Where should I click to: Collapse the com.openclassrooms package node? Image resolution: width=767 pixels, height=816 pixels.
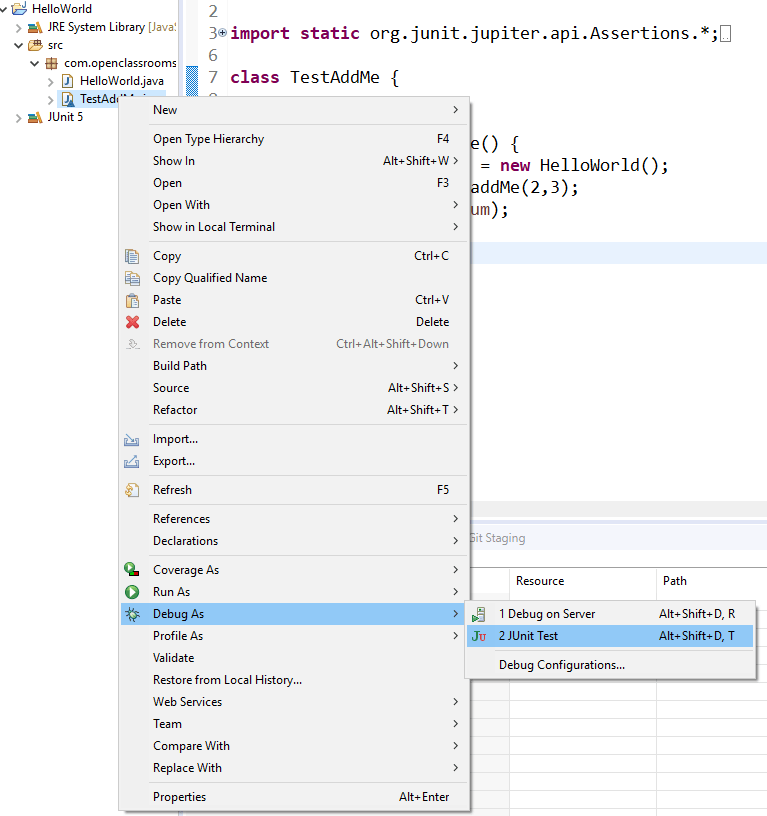pyautogui.click(x=35, y=63)
